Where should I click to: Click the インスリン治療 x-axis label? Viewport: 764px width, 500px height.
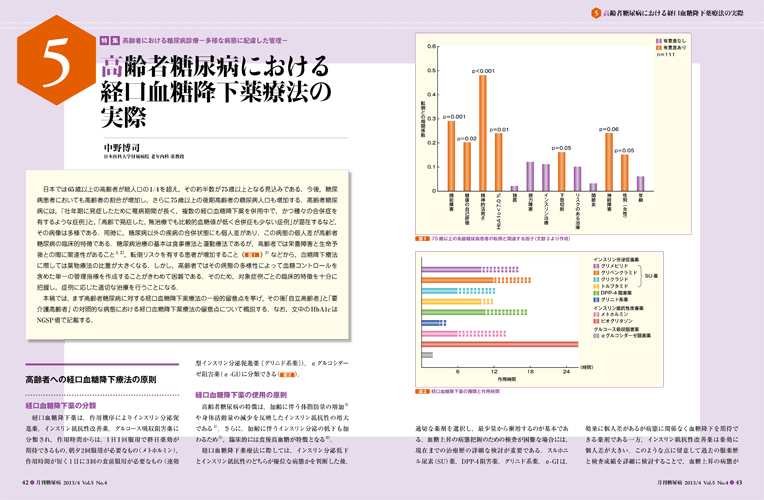point(546,209)
